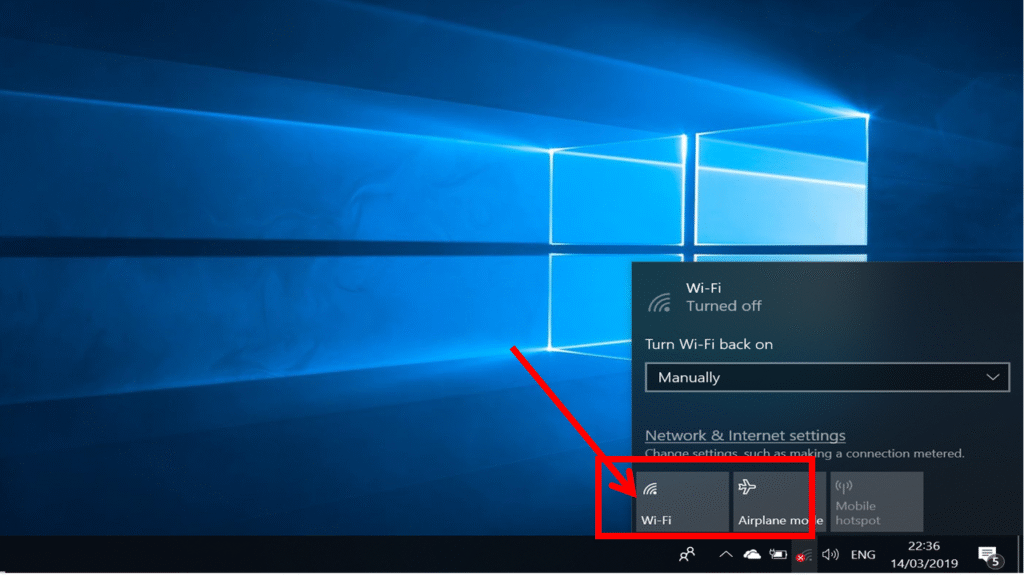1024x576 pixels.
Task: Expand the hidden tray icons chevron
Action: click(x=726, y=554)
